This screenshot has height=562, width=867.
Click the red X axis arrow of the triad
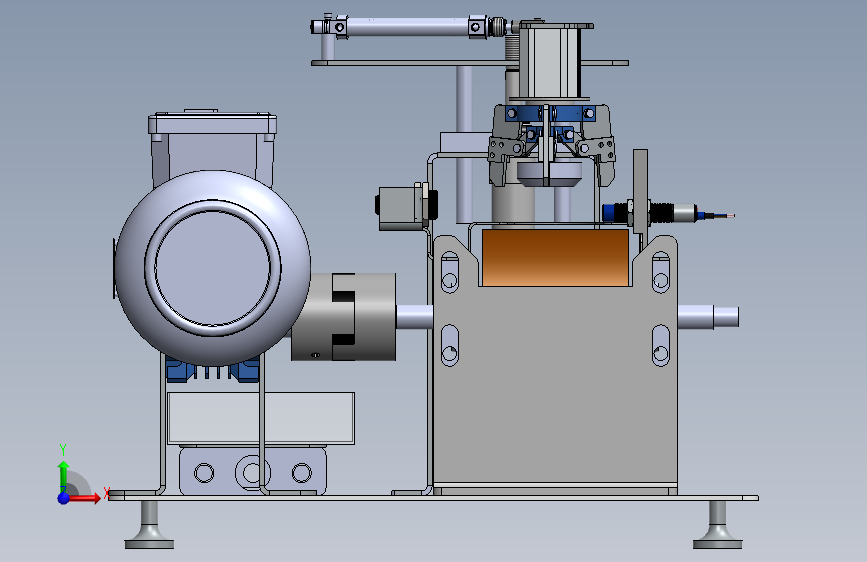click(x=83, y=498)
